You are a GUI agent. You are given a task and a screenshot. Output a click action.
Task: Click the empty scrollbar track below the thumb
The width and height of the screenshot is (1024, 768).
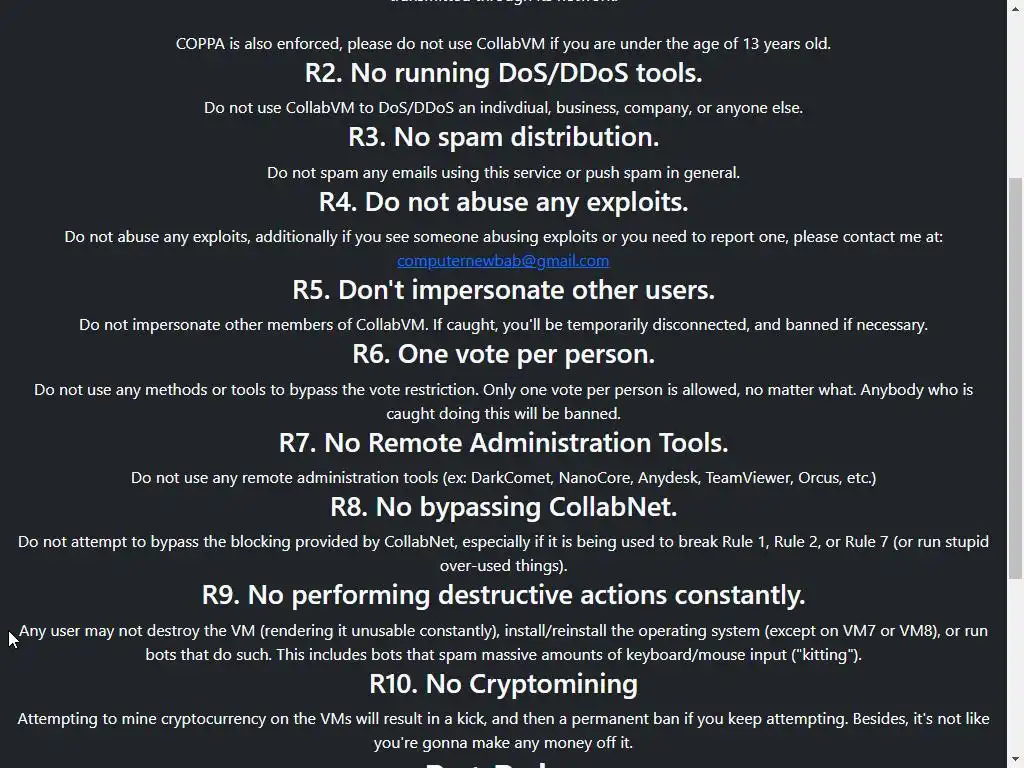click(1015, 665)
